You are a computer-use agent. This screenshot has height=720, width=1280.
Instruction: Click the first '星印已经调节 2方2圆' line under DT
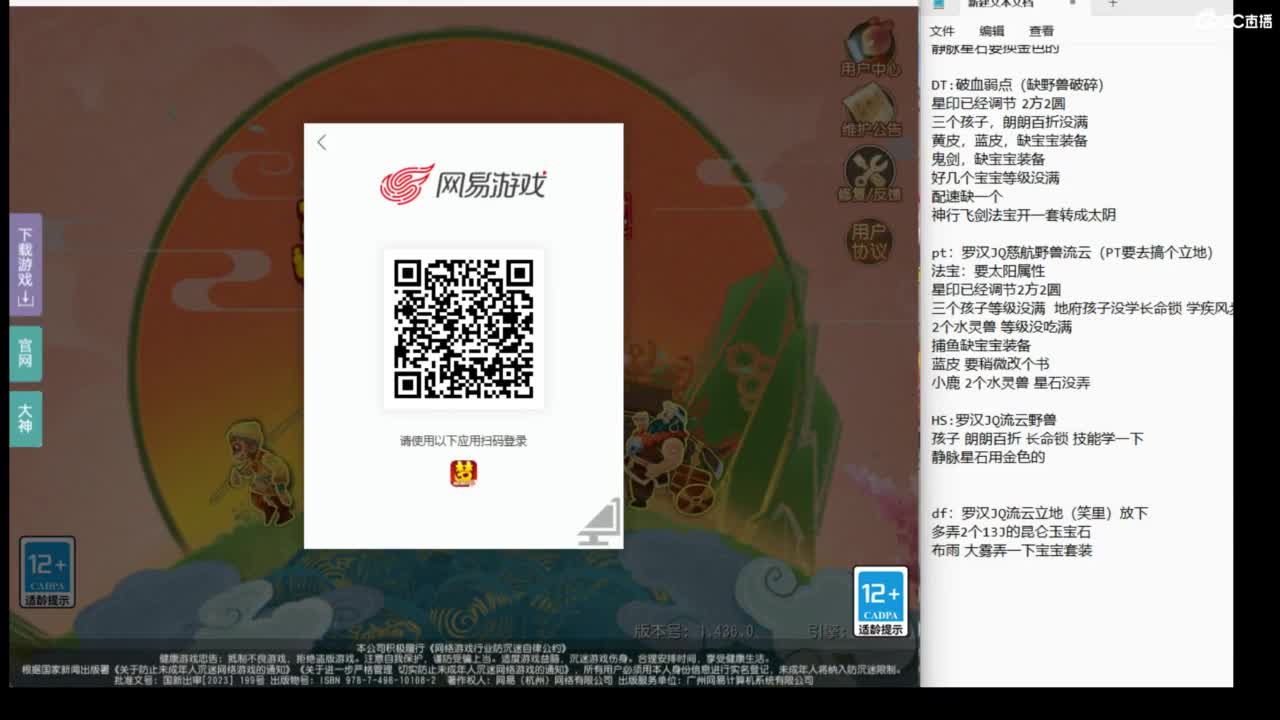[x=998, y=103]
